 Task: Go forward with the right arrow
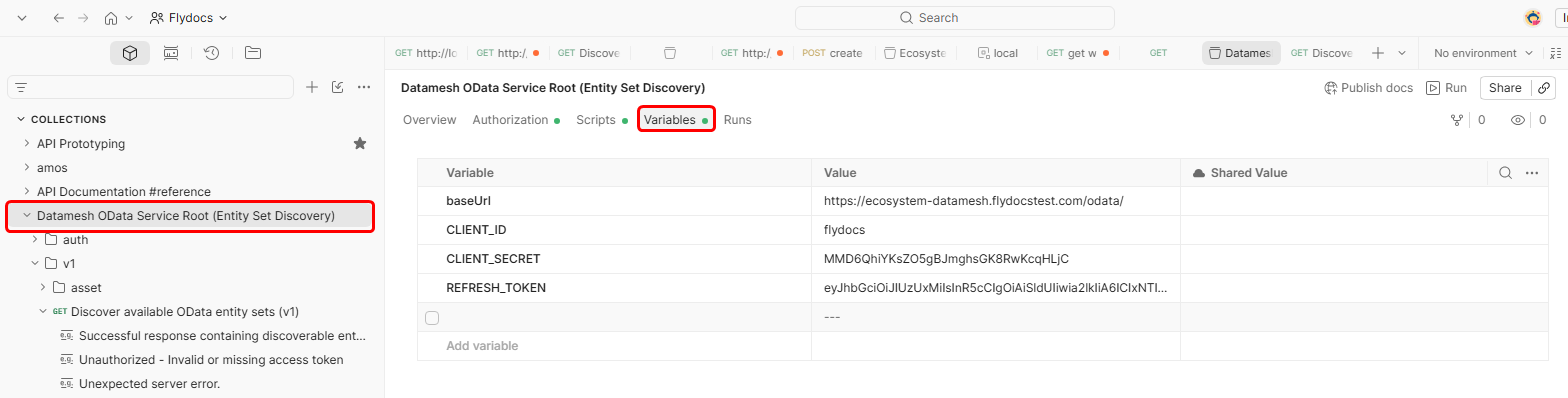pos(84,18)
